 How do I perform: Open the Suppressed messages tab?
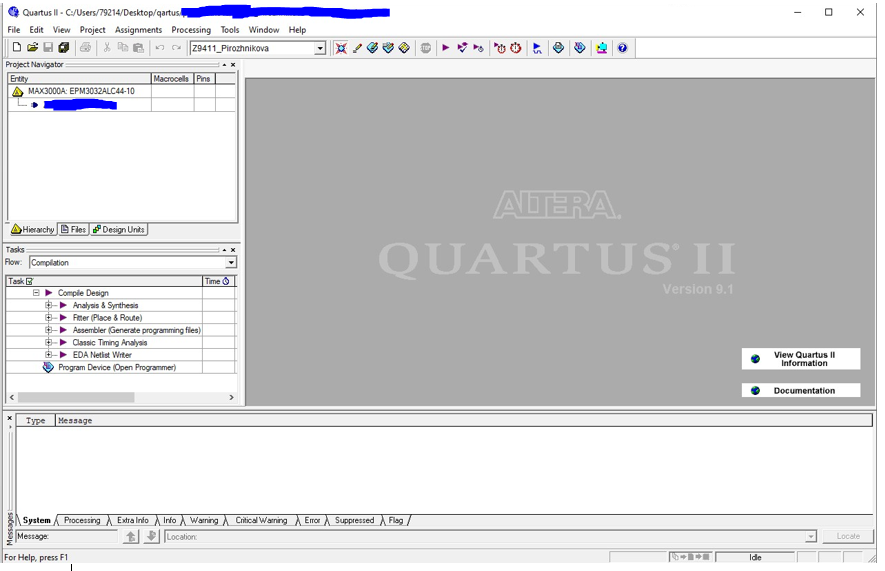tap(354, 520)
